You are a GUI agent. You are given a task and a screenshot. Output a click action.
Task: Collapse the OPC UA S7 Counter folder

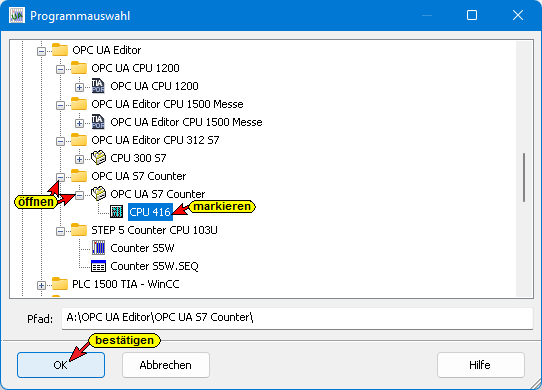pyautogui.click(x=60, y=177)
